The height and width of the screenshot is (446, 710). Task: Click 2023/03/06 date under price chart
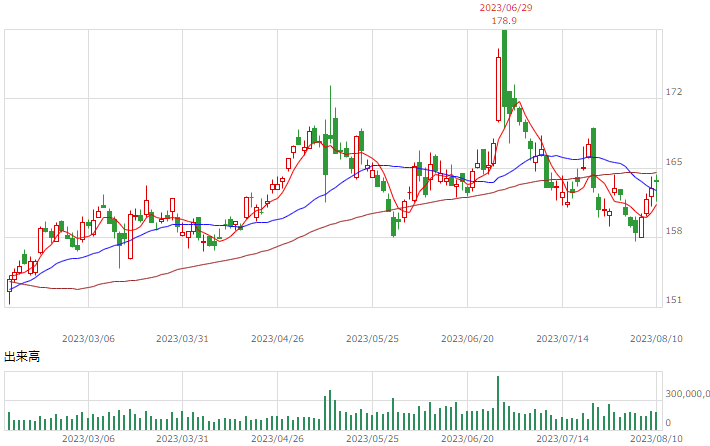[88, 339]
